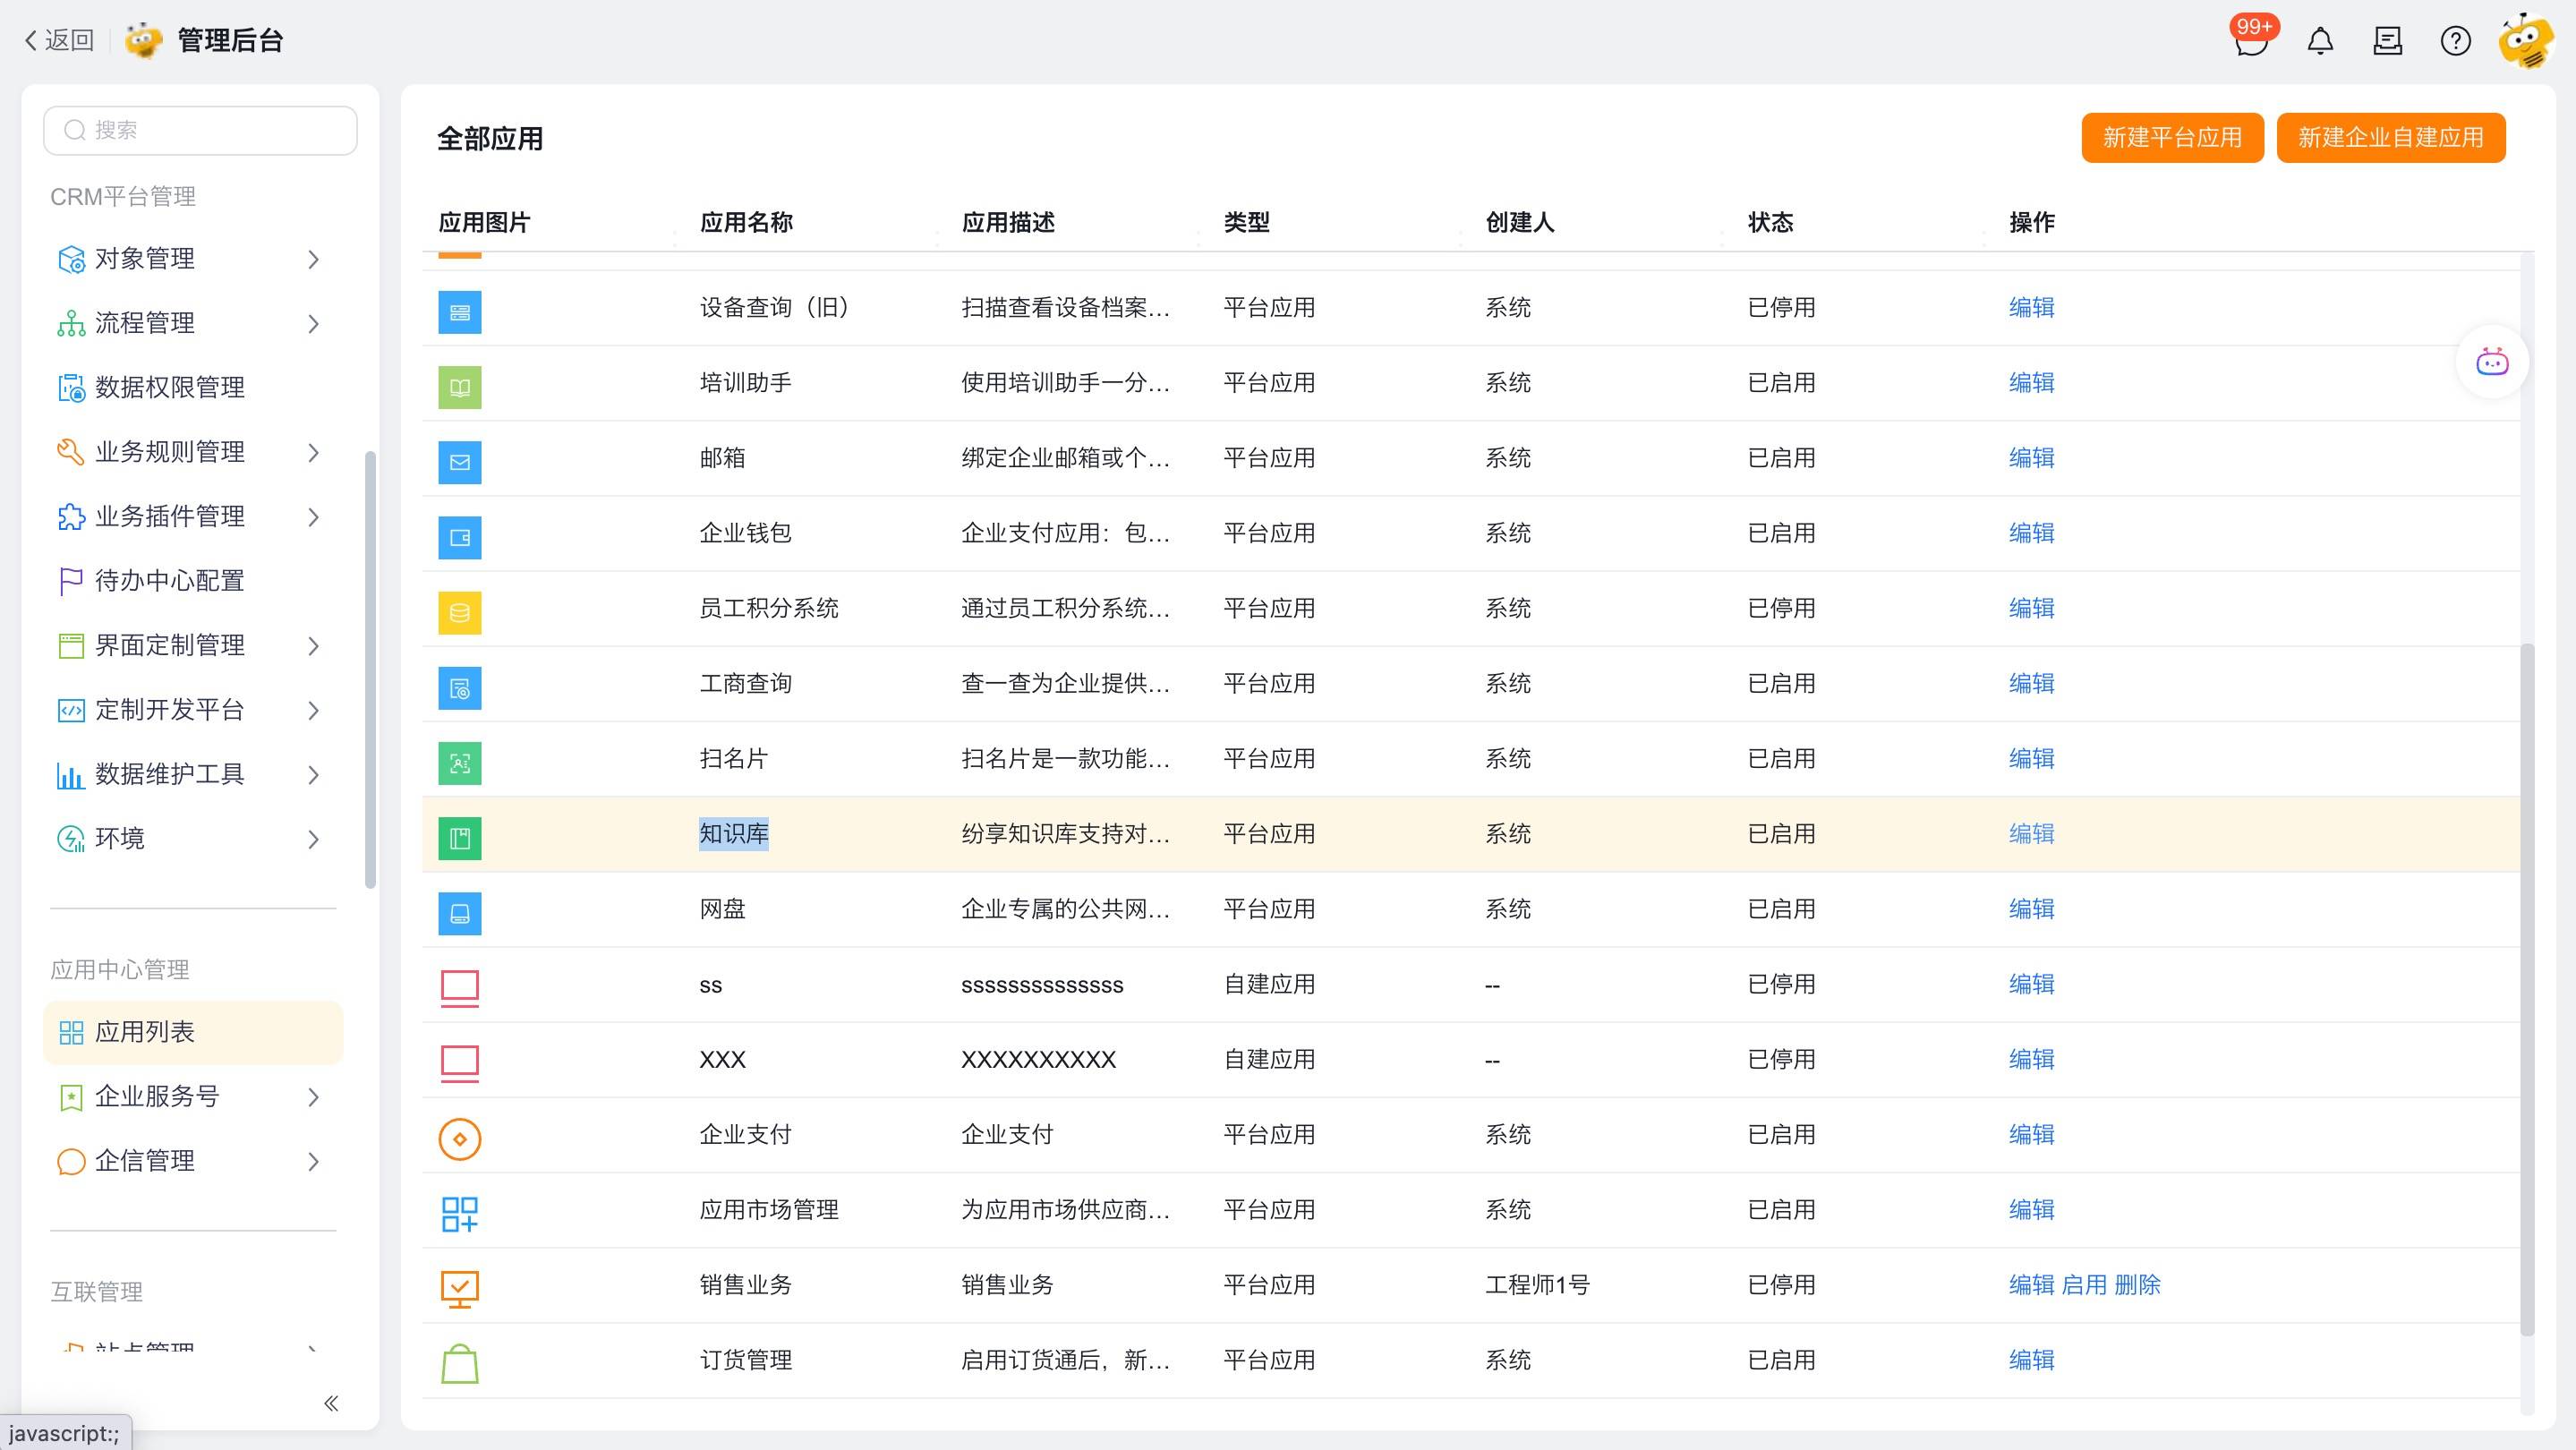Collapse sidebar with double-chevron icon
2576x1450 pixels.
click(x=331, y=1403)
